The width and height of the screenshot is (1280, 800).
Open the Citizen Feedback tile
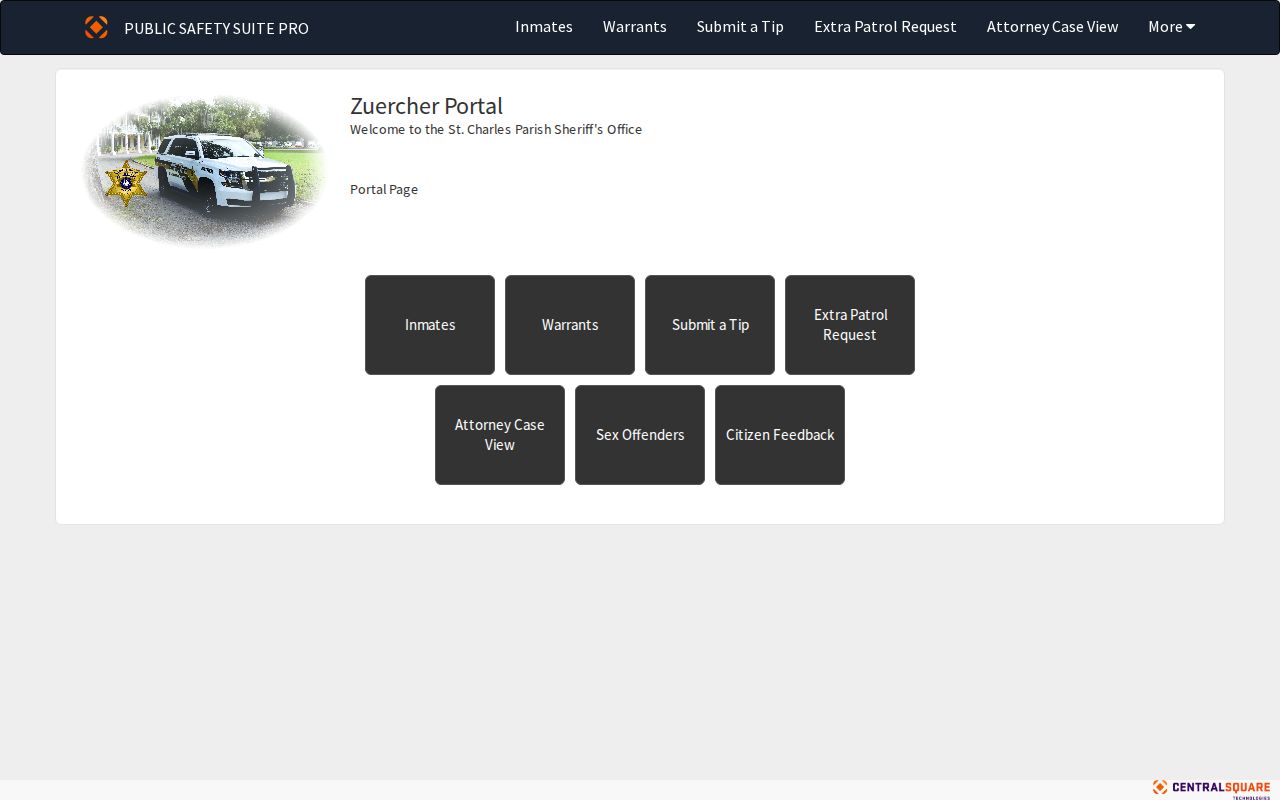780,435
